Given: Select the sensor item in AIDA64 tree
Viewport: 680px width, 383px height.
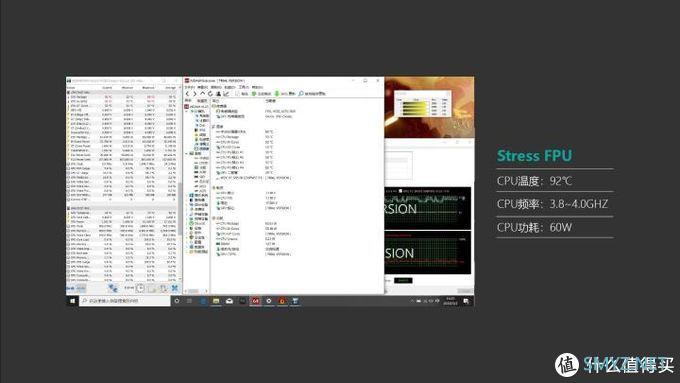Looking at the screenshot, I should click(x=202, y=149).
